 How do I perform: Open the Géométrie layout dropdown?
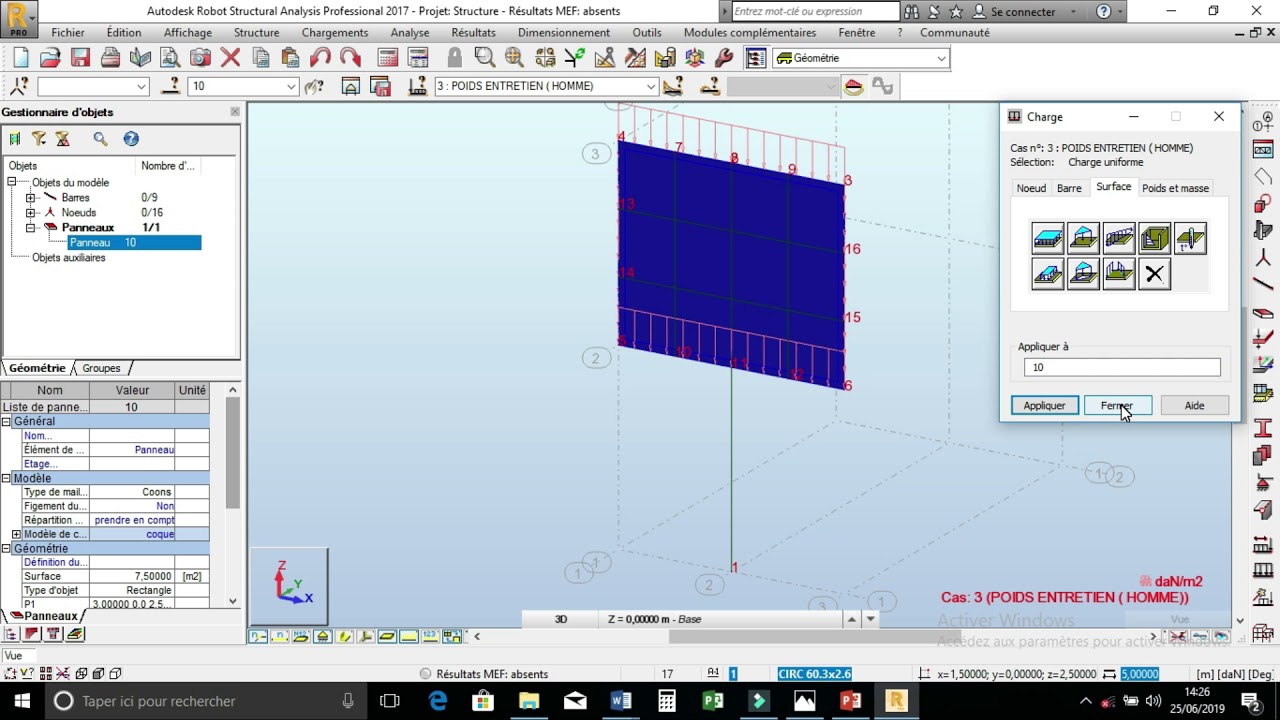(x=860, y=58)
